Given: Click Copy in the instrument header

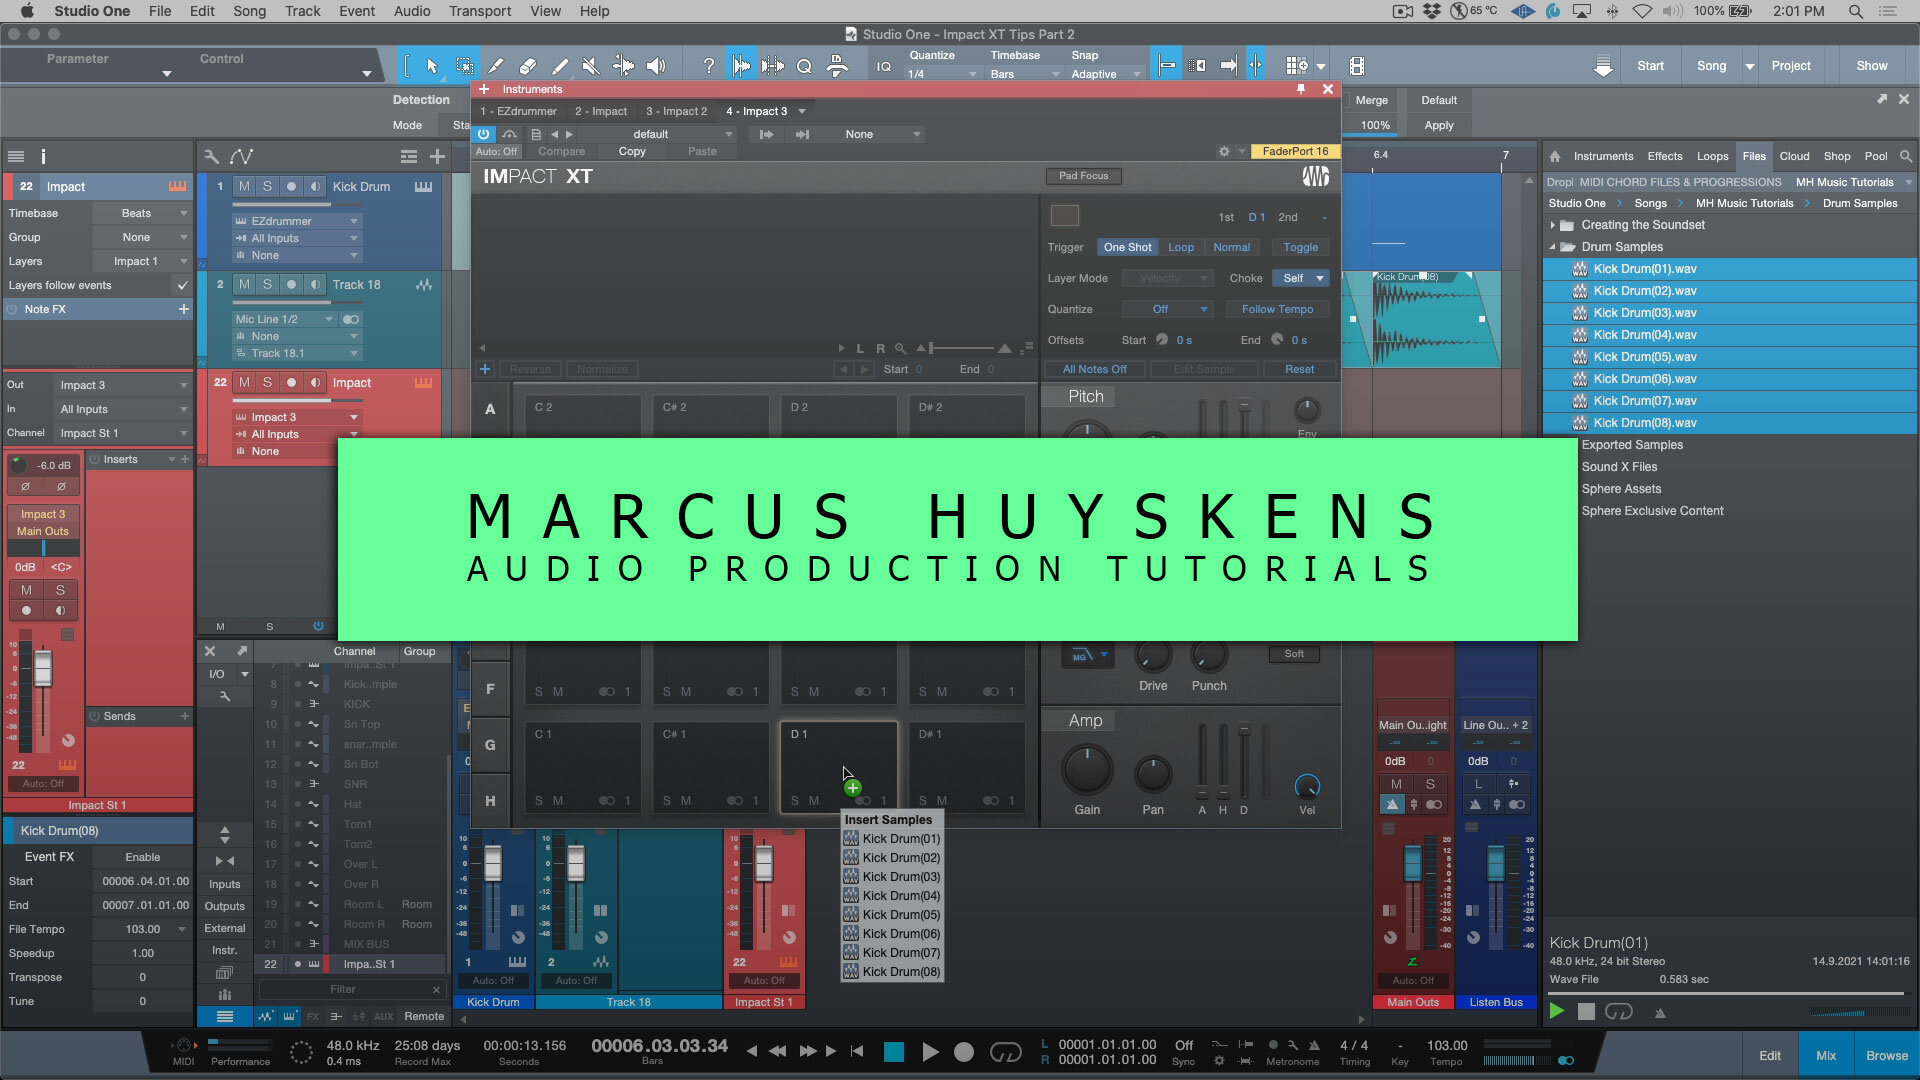Looking at the screenshot, I should pyautogui.click(x=632, y=151).
